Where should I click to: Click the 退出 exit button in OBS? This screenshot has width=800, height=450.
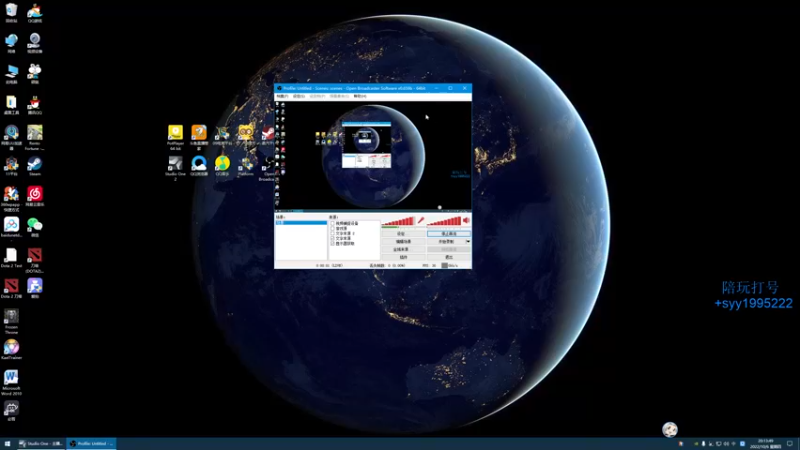pyautogui.click(x=448, y=257)
